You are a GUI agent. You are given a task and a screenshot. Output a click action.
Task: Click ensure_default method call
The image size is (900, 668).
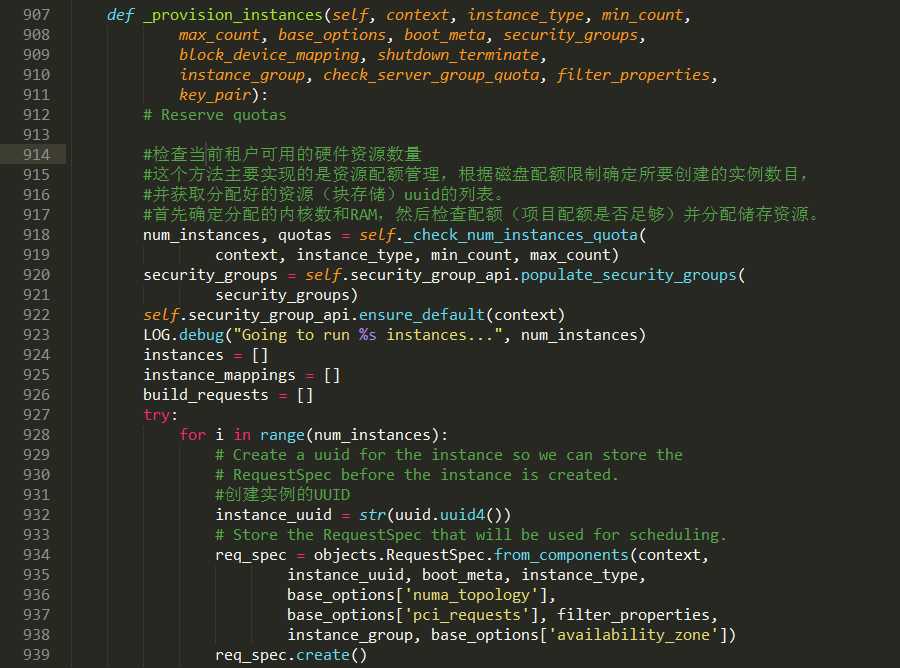422,314
